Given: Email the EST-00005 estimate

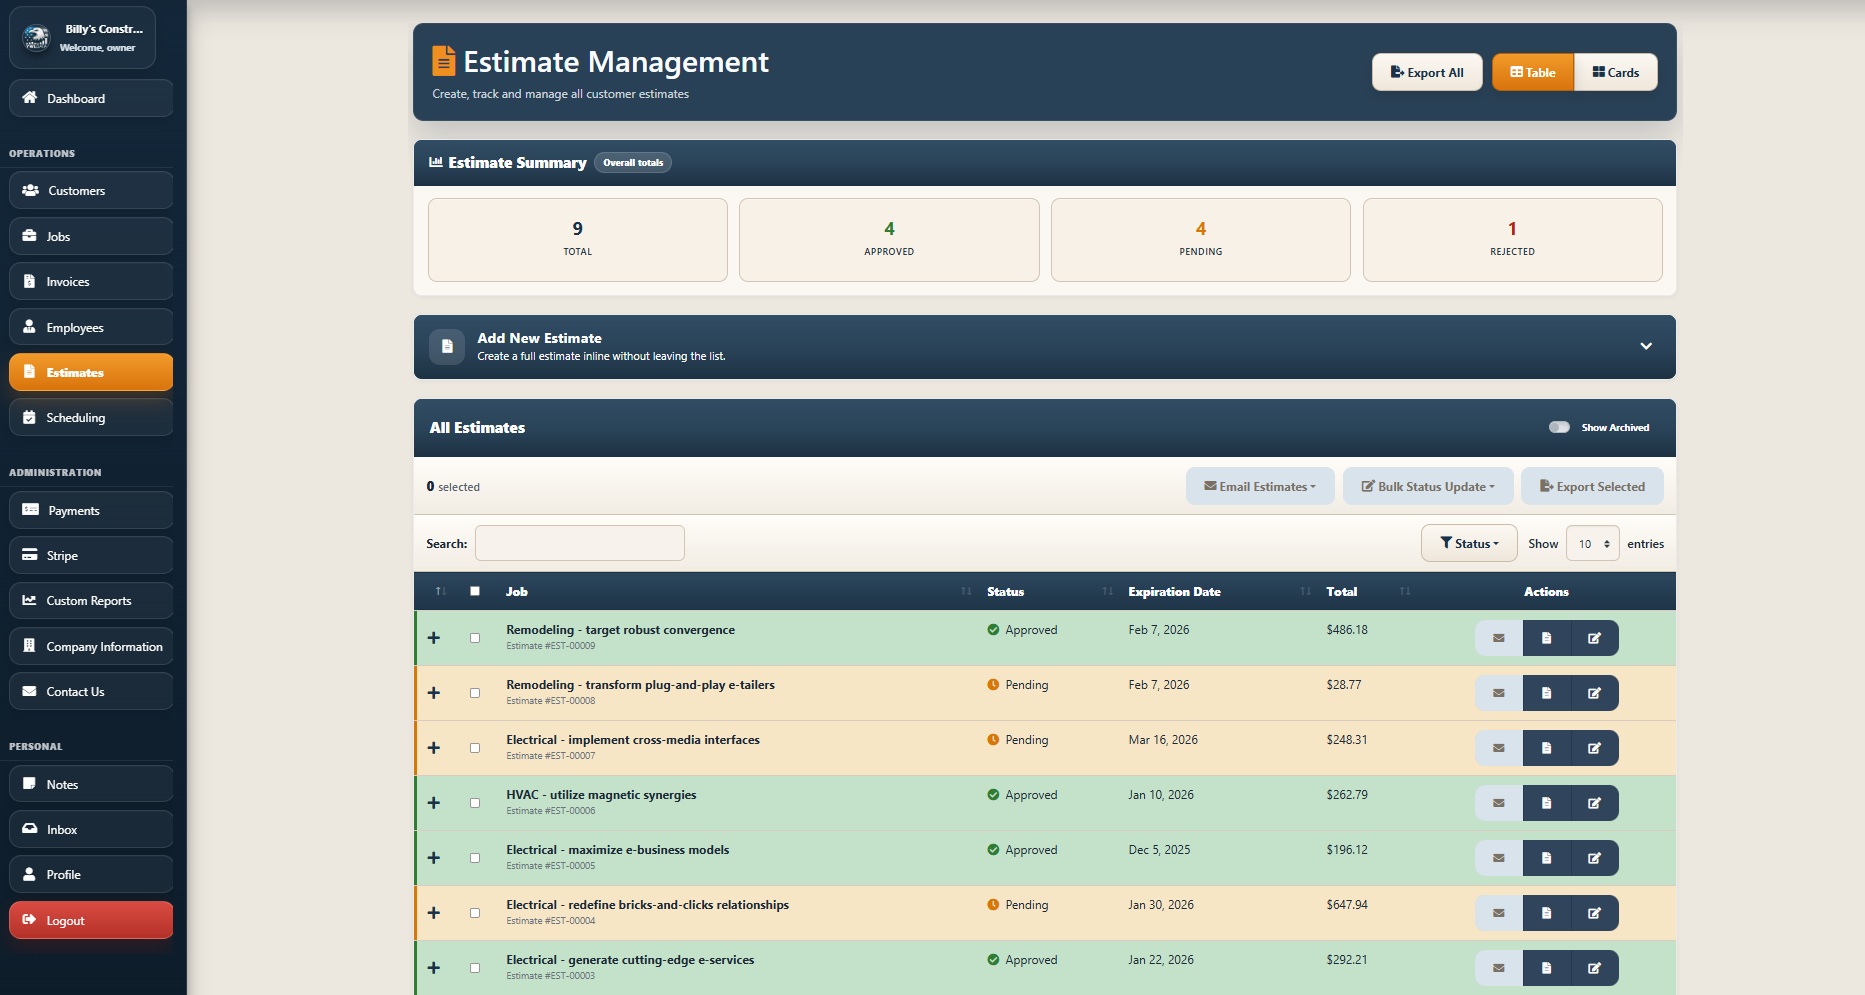Looking at the screenshot, I should [1498, 858].
